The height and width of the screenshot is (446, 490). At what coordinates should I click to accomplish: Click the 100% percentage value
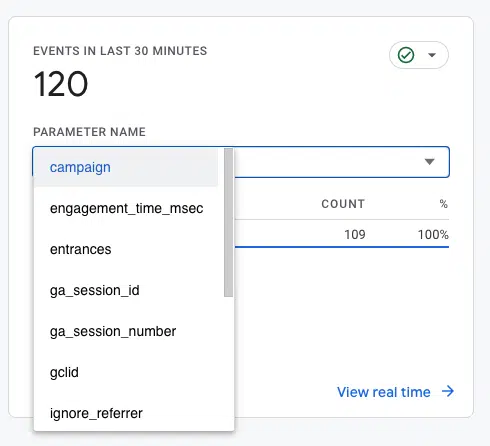coord(433,235)
